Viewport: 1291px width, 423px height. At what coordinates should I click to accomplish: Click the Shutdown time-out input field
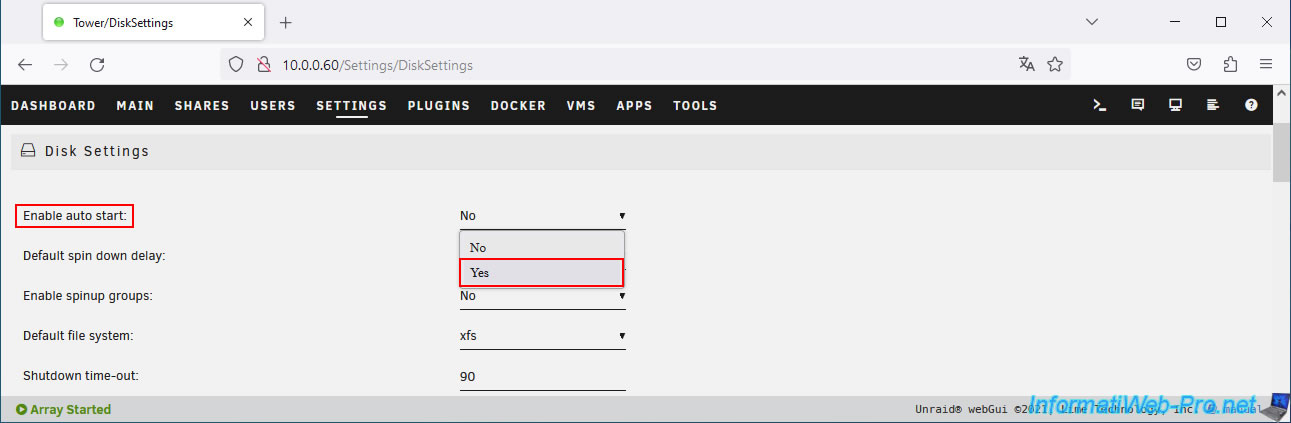[x=542, y=377]
